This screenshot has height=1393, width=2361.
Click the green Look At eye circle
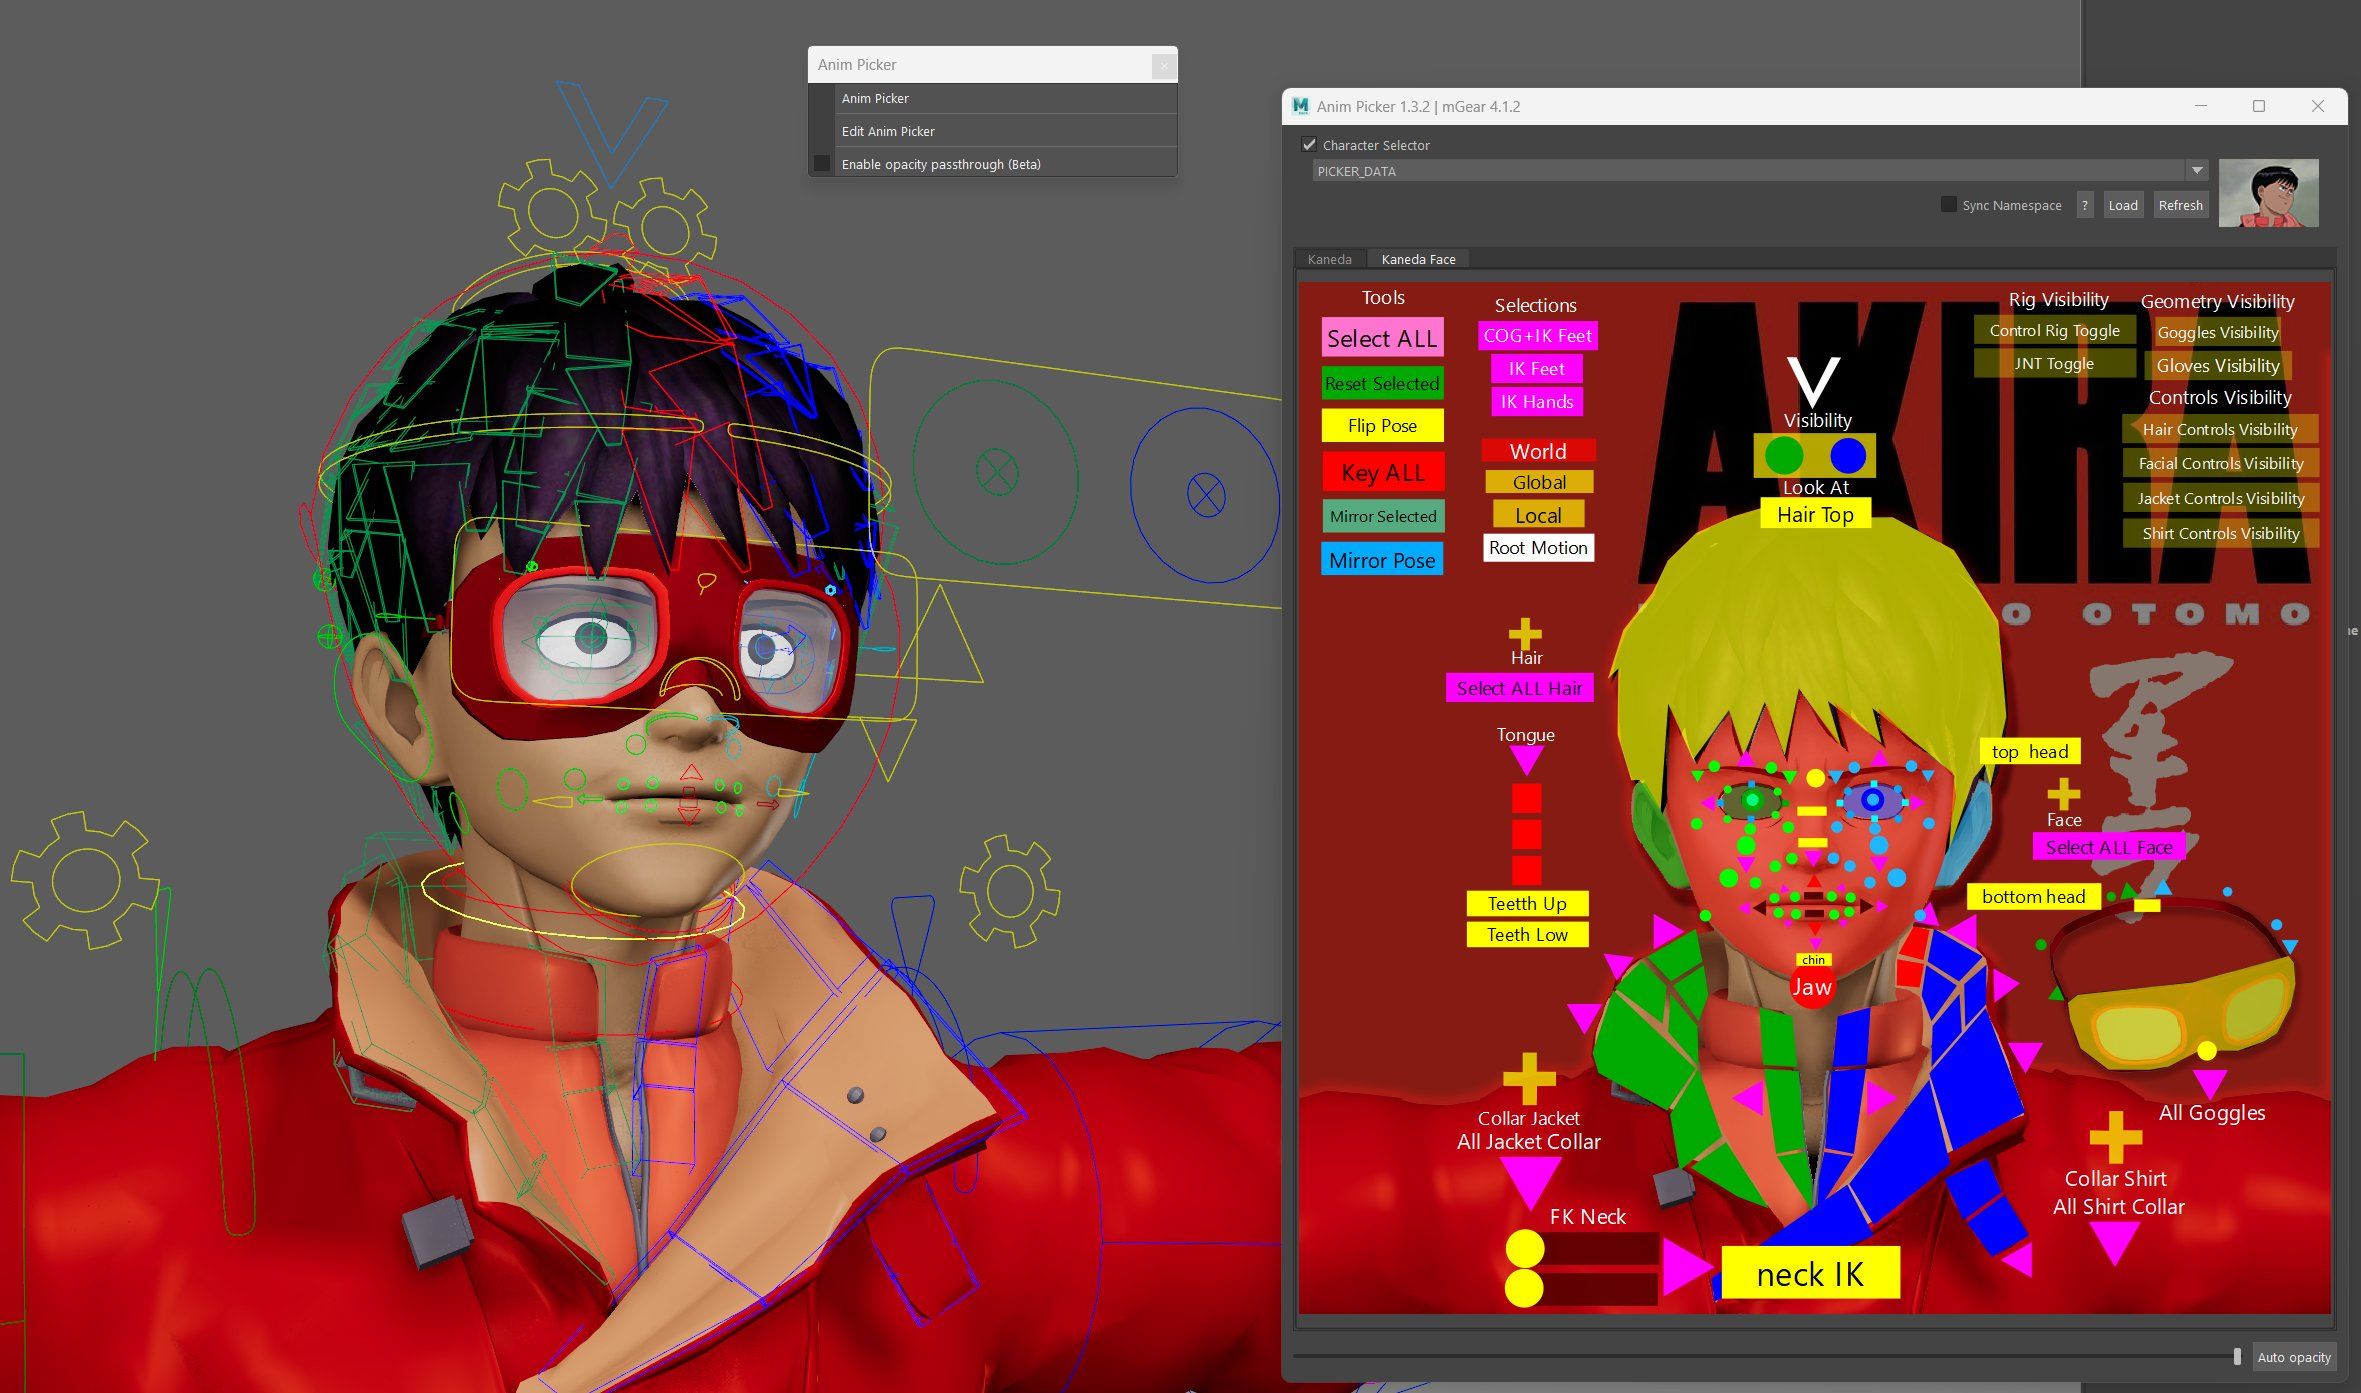(1784, 456)
